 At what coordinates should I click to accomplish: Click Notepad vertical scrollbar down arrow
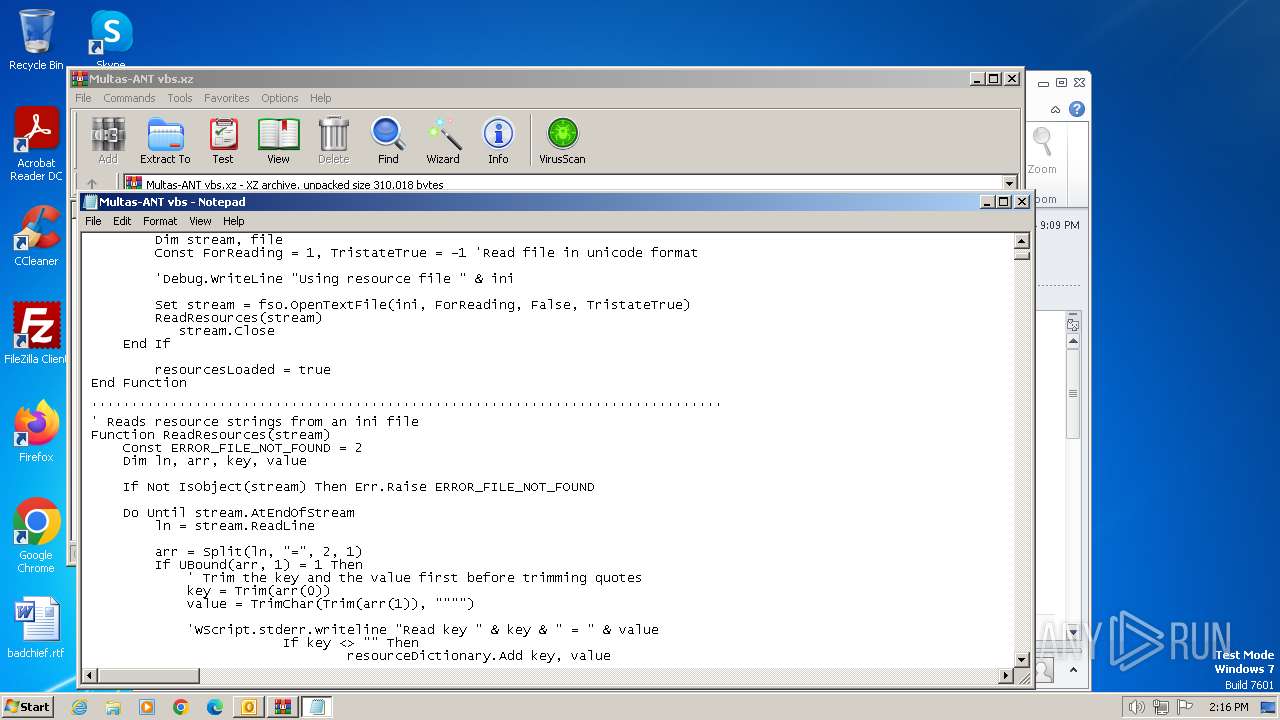(x=1022, y=660)
